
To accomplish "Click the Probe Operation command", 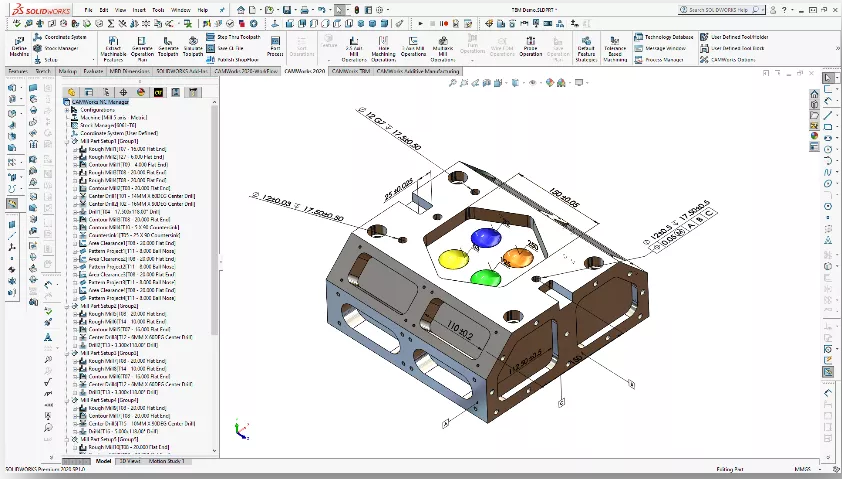I will click(531, 47).
